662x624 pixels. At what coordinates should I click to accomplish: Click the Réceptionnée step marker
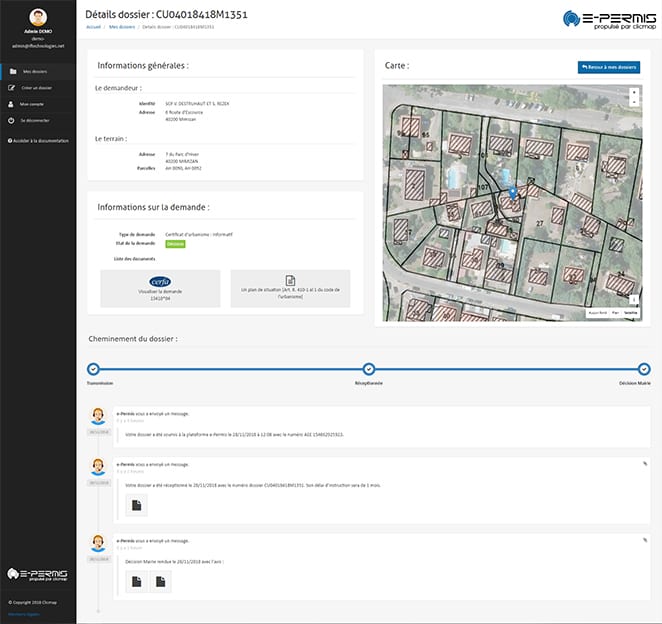[x=368, y=369]
